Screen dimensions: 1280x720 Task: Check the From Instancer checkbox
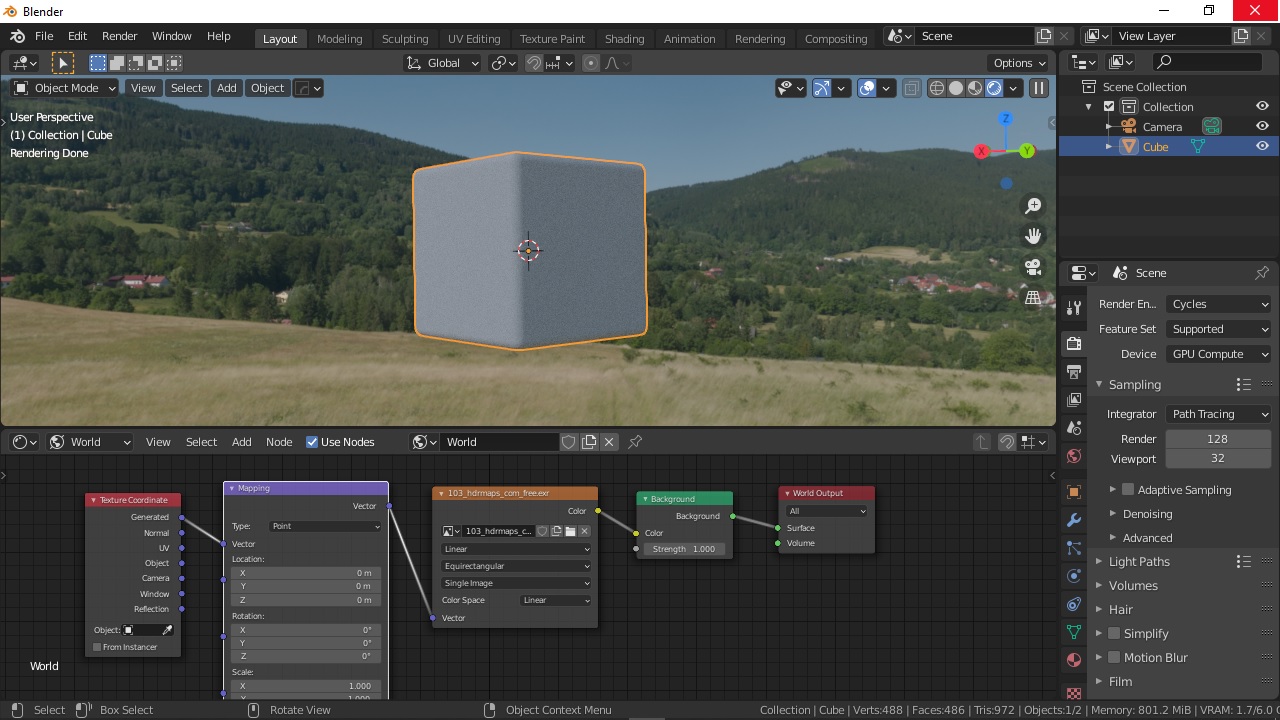click(97, 647)
